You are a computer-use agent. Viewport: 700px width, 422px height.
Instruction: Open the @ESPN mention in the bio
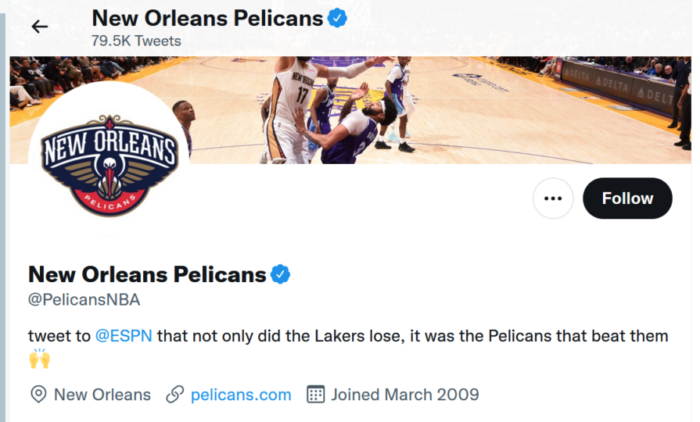tap(123, 336)
